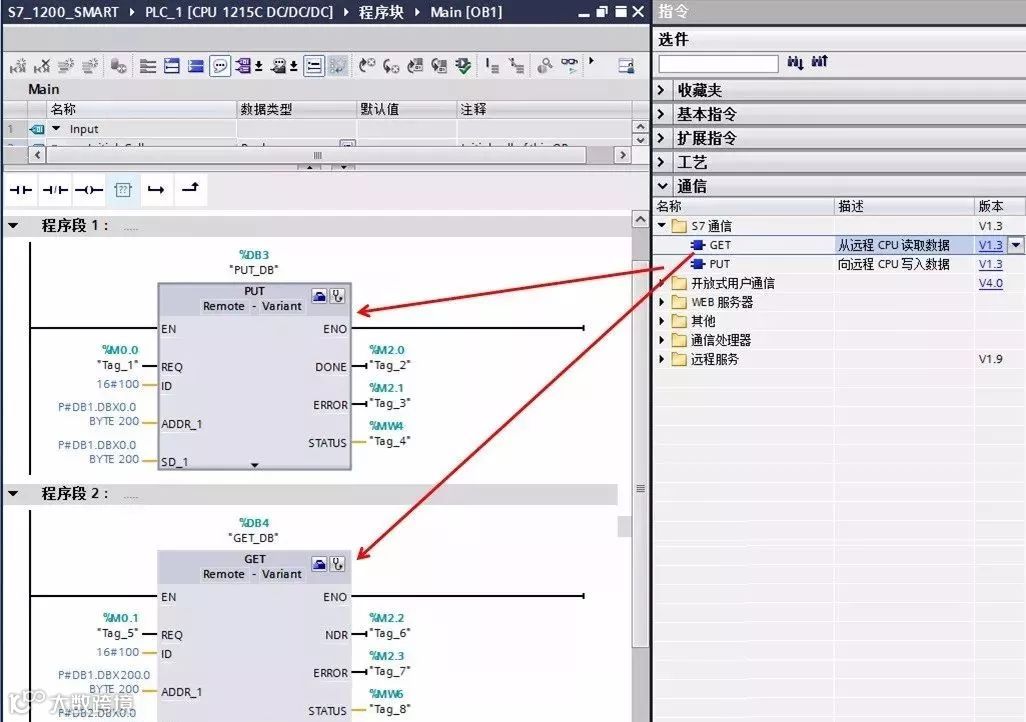Select "Tag_1" operand at REQ
This screenshot has width=1026, height=722.
click(118, 365)
